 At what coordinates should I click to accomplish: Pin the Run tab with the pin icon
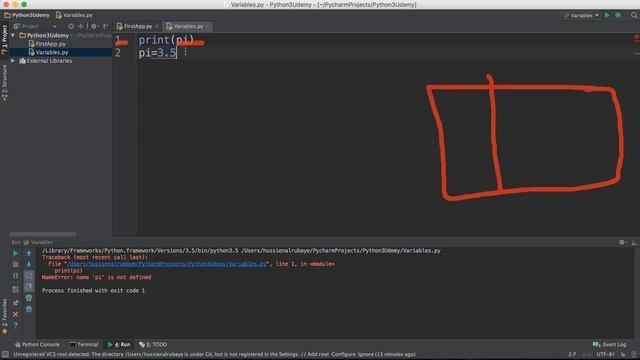coord(16,303)
